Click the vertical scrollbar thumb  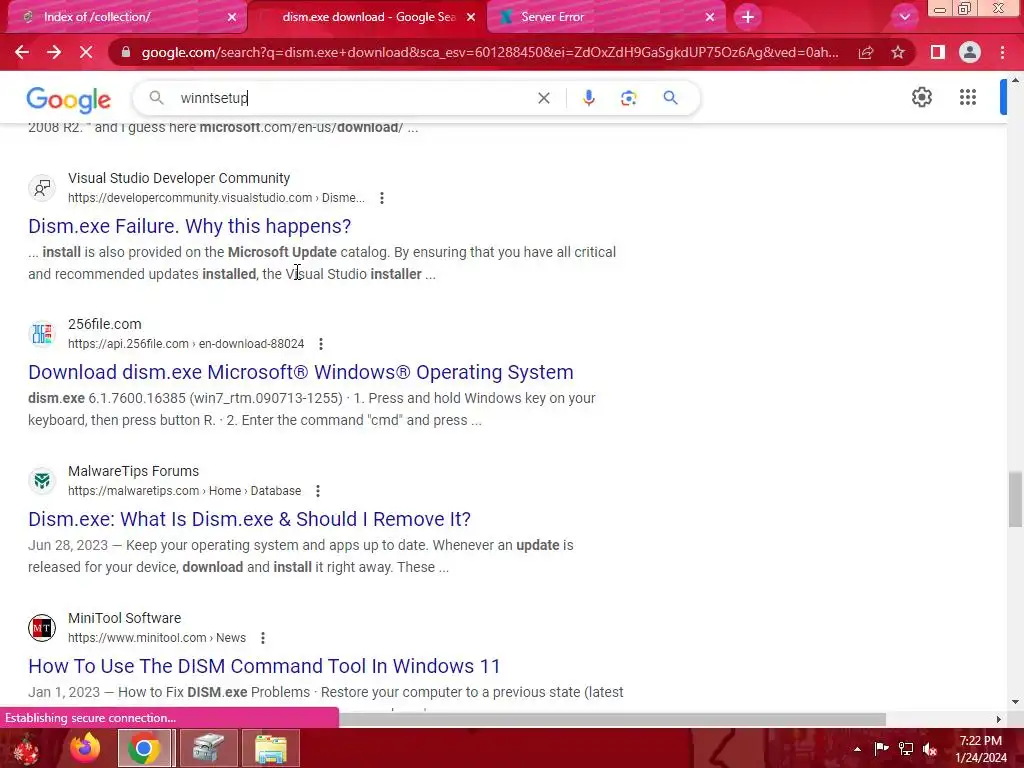(x=1015, y=500)
